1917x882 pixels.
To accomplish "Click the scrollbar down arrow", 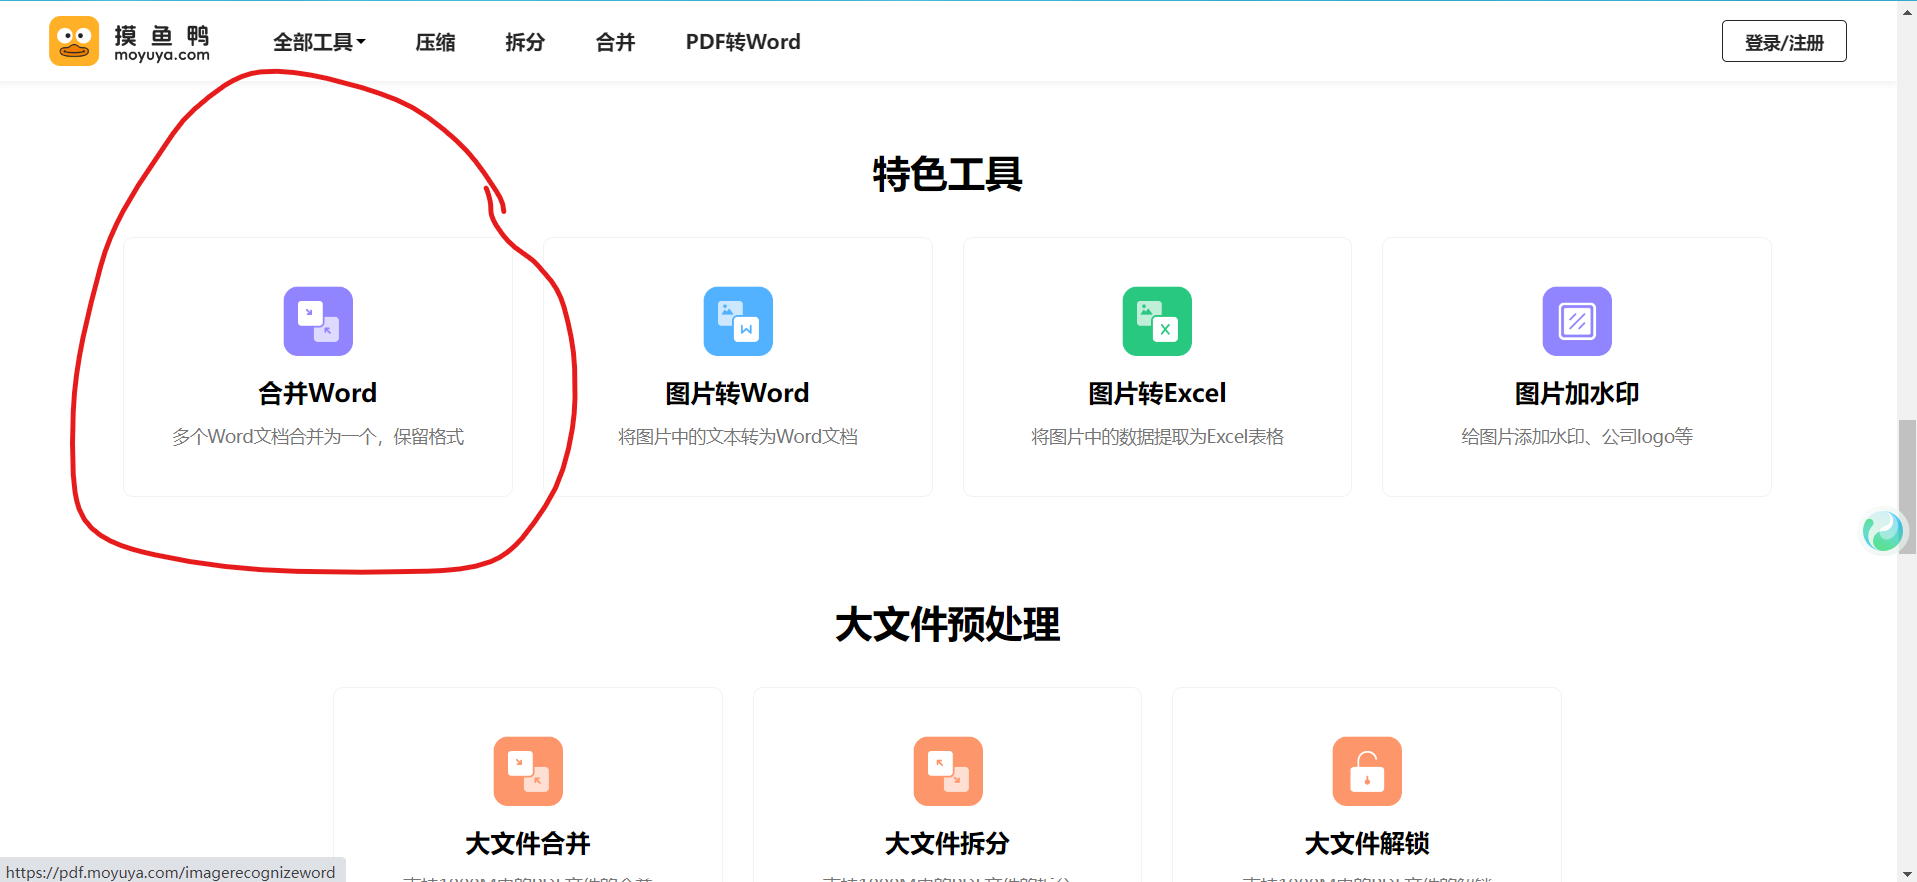I will click(x=1907, y=873).
